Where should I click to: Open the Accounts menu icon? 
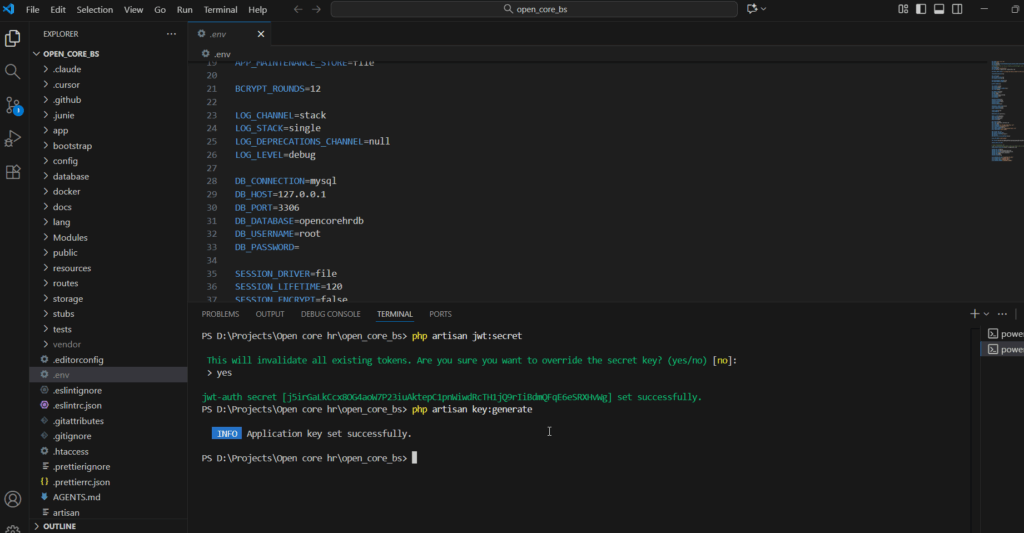pos(13,499)
